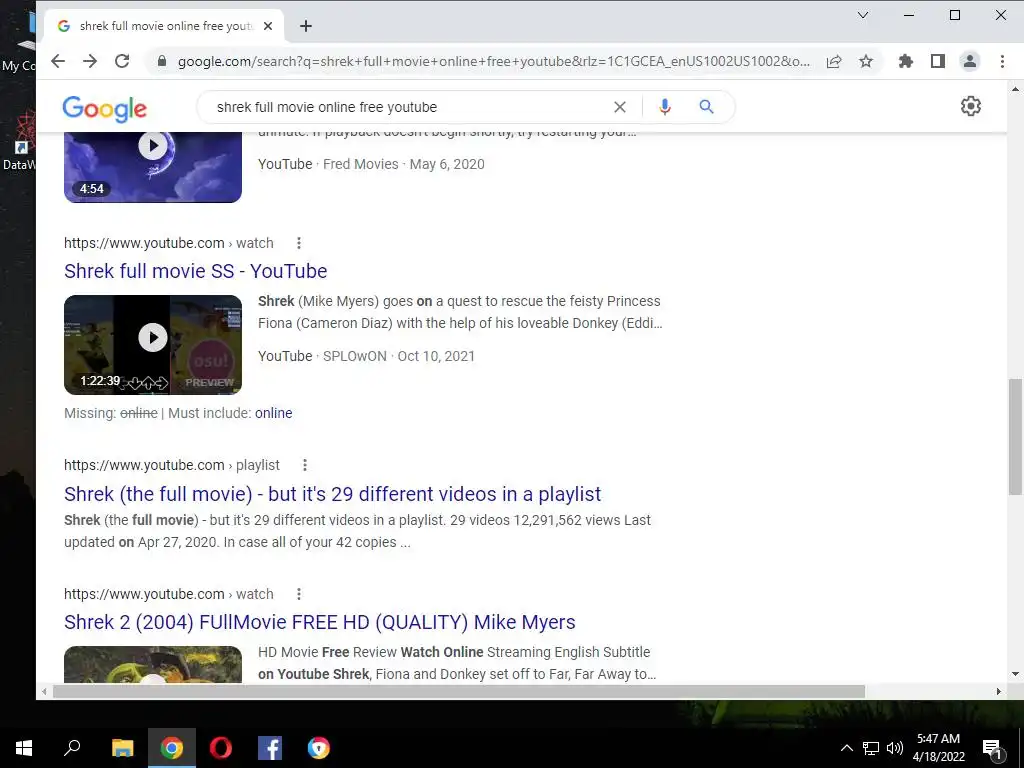
Task: Open more options for the playlist result
Action: 304,465
